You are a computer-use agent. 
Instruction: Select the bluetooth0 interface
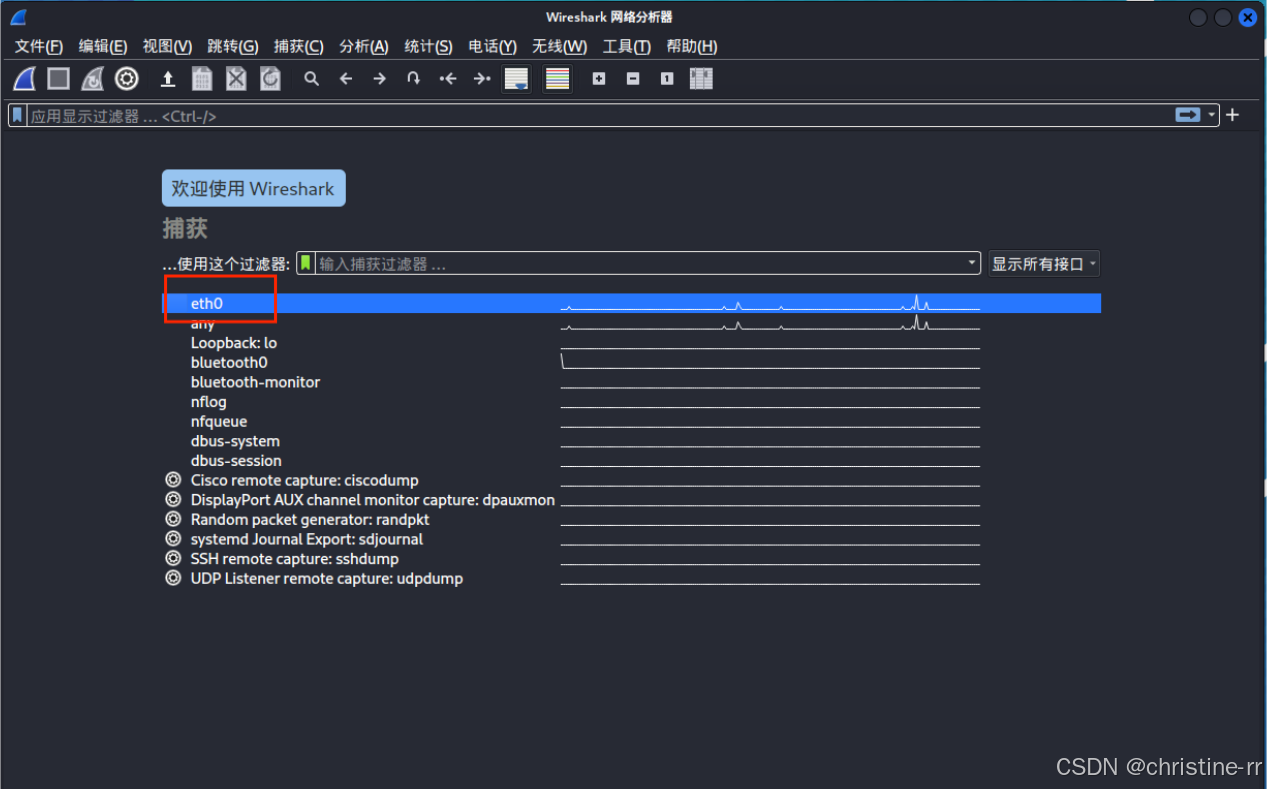(229, 362)
